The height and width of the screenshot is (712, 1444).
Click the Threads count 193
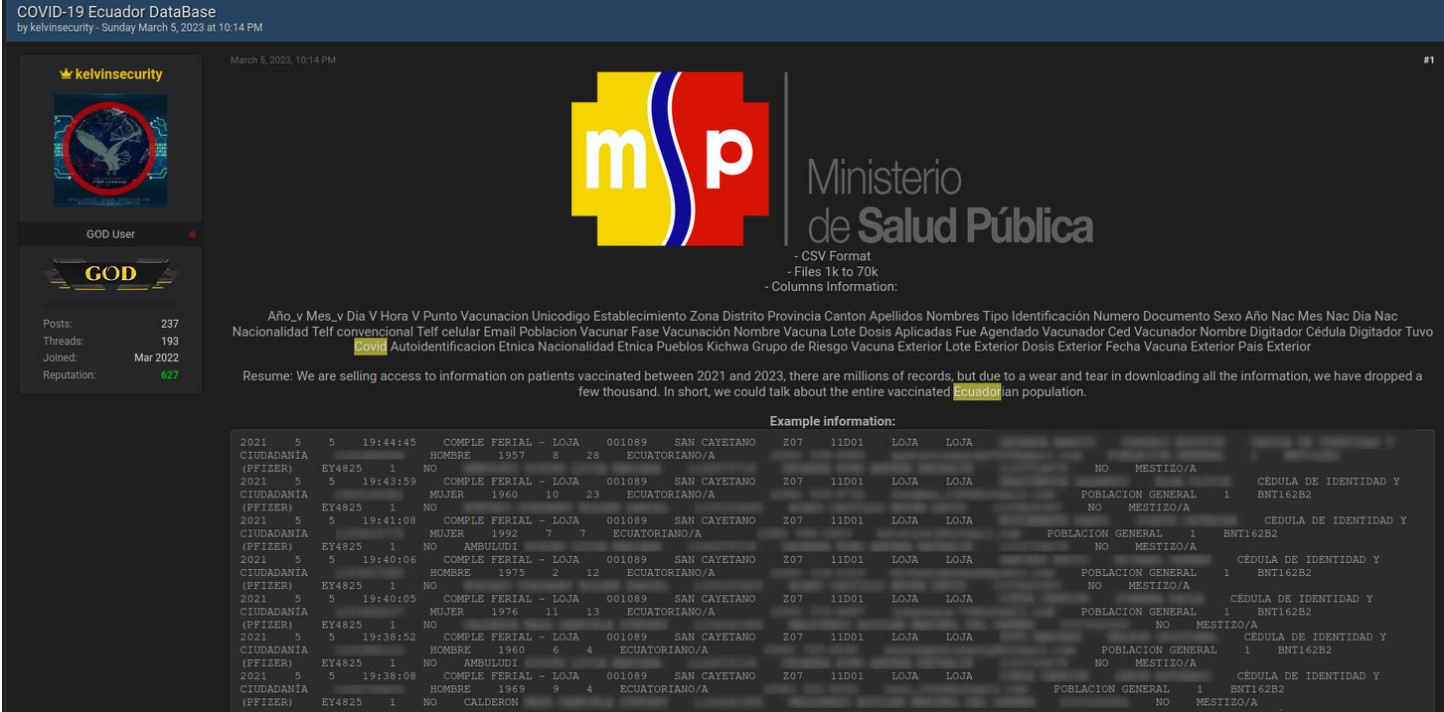pyautogui.click(x=169, y=341)
